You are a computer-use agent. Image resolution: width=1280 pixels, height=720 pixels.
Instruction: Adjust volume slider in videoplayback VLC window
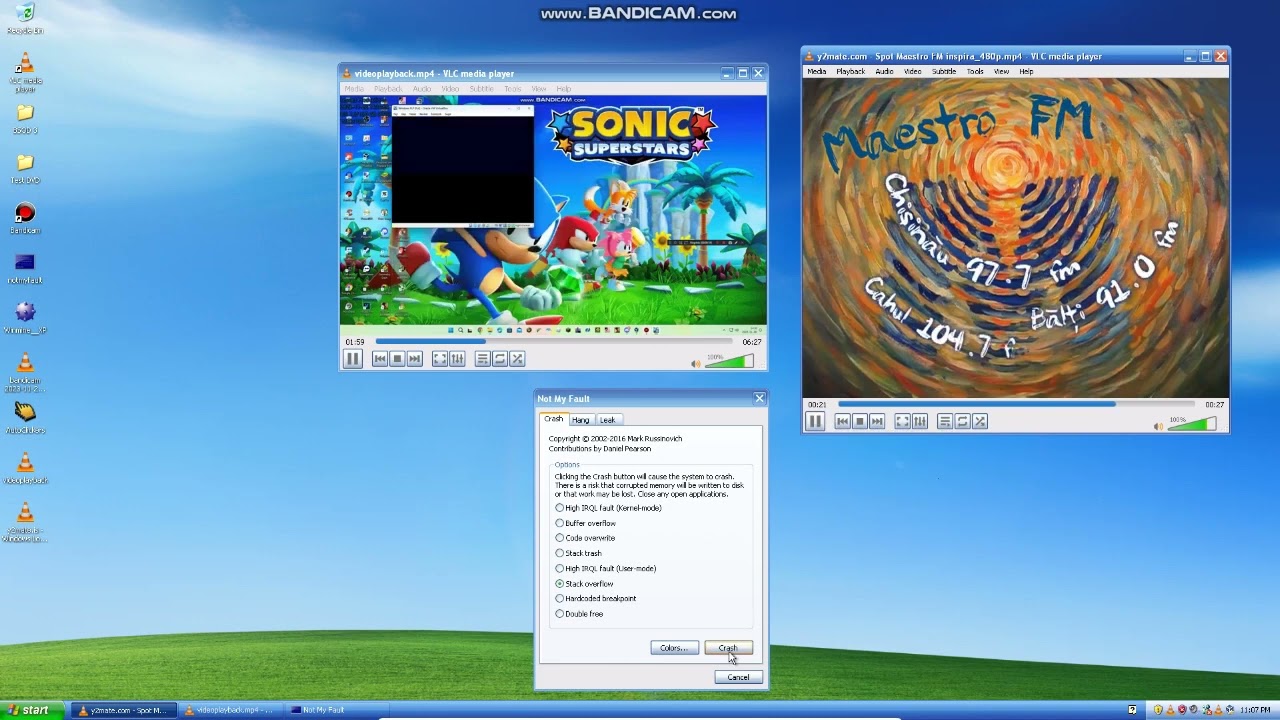click(x=729, y=361)
